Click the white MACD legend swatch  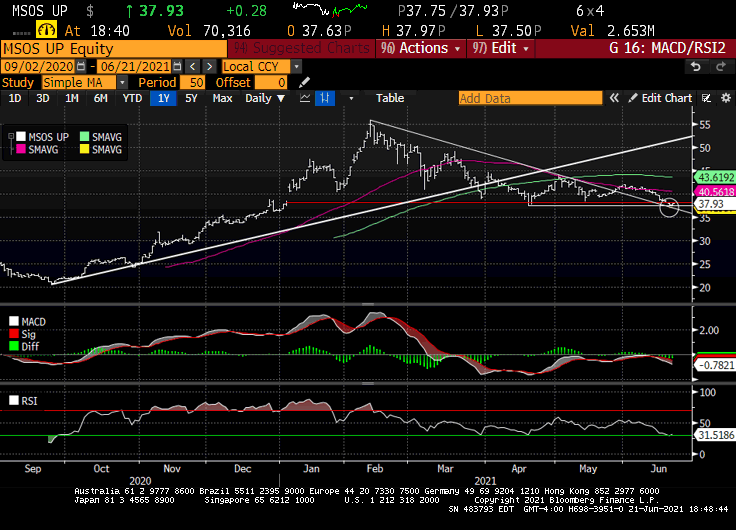pyautogui.click(x=14, y=321)
